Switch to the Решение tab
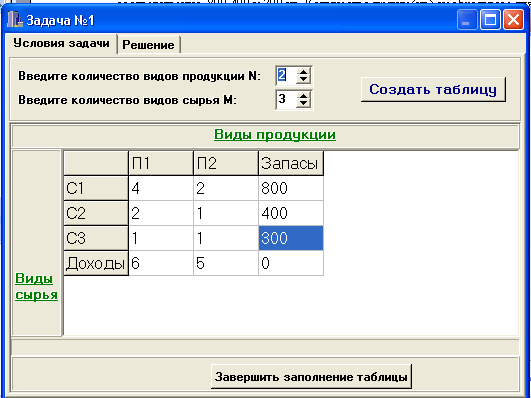Image resolution: width=531 pixels, height=398 pixels. (148, 45)
